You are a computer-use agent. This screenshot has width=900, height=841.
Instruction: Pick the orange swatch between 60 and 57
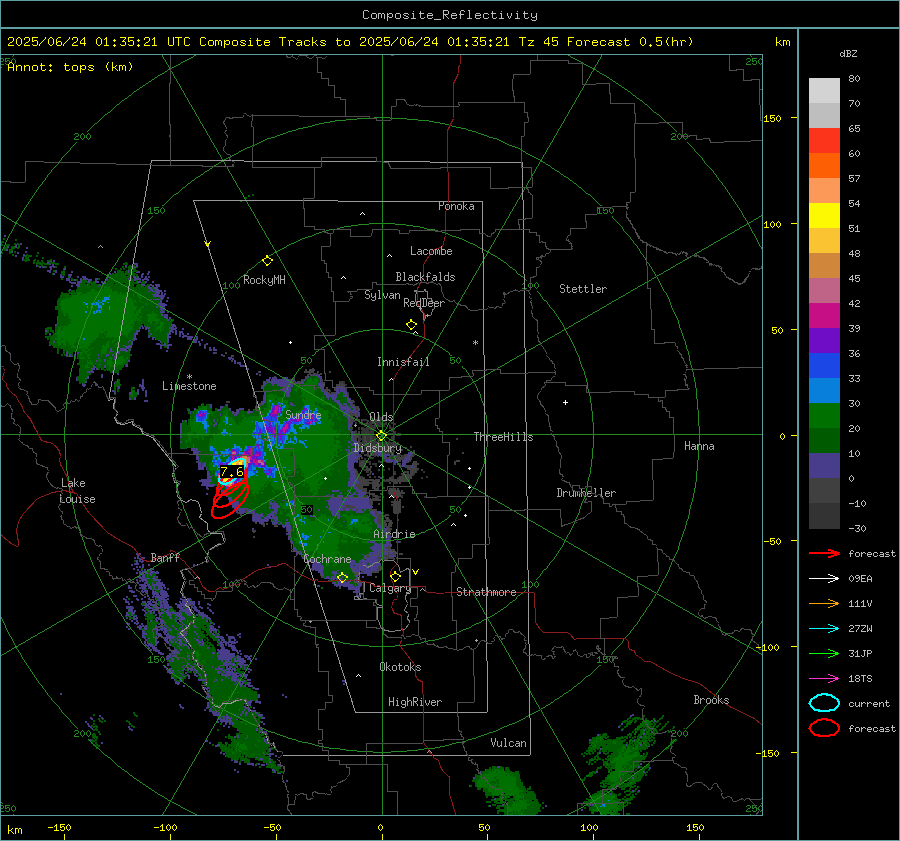coord(824,166)
